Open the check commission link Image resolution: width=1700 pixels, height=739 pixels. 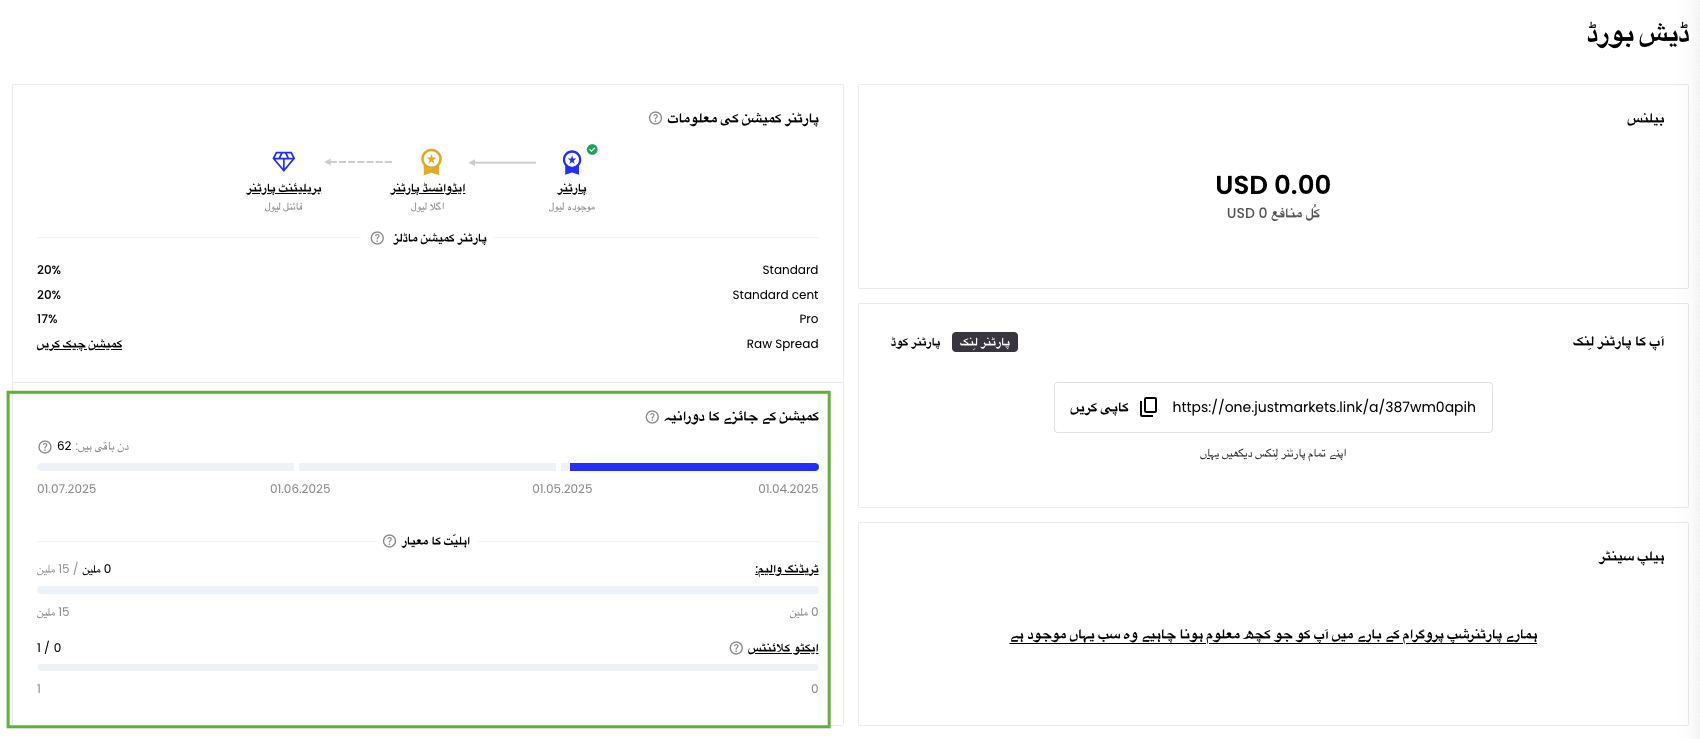pyautogui.click(x=80, y=344)
